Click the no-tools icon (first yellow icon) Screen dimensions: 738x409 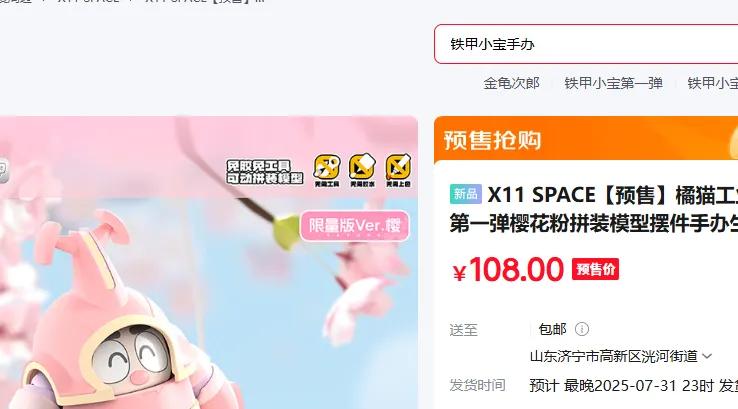327,170
